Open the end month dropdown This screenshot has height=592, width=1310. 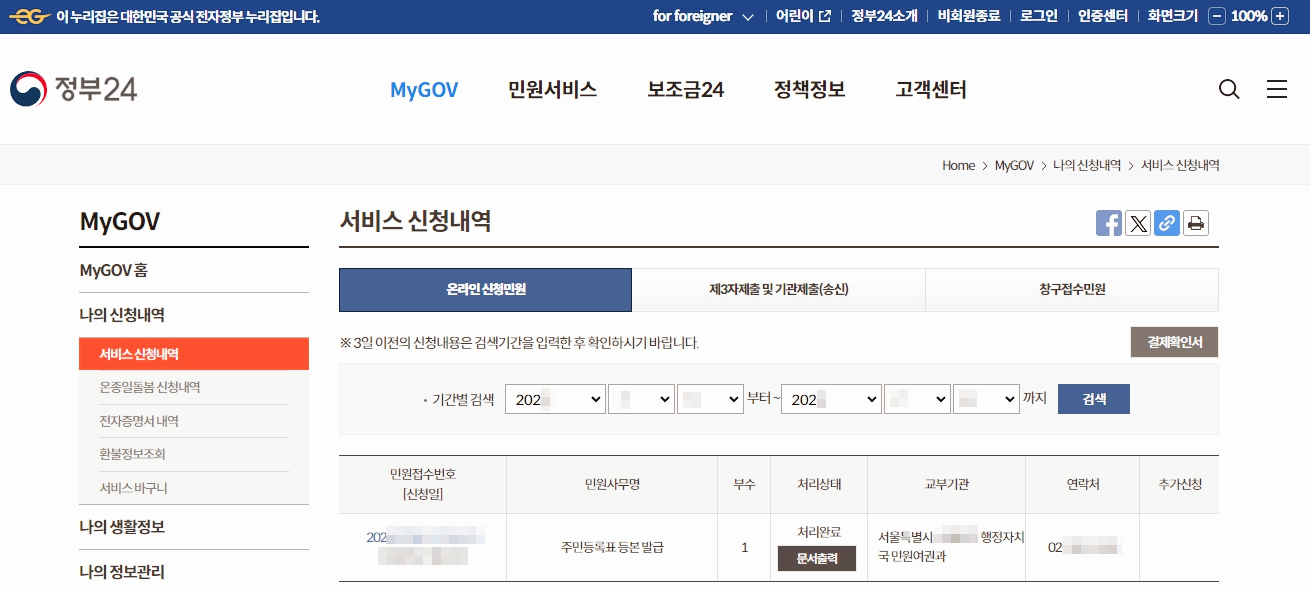917,399
